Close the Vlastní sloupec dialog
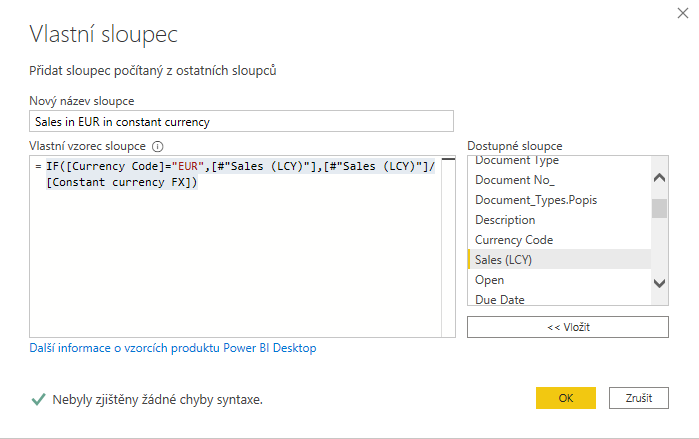Screen dimensions: 699x439 (x=683, y=13)
